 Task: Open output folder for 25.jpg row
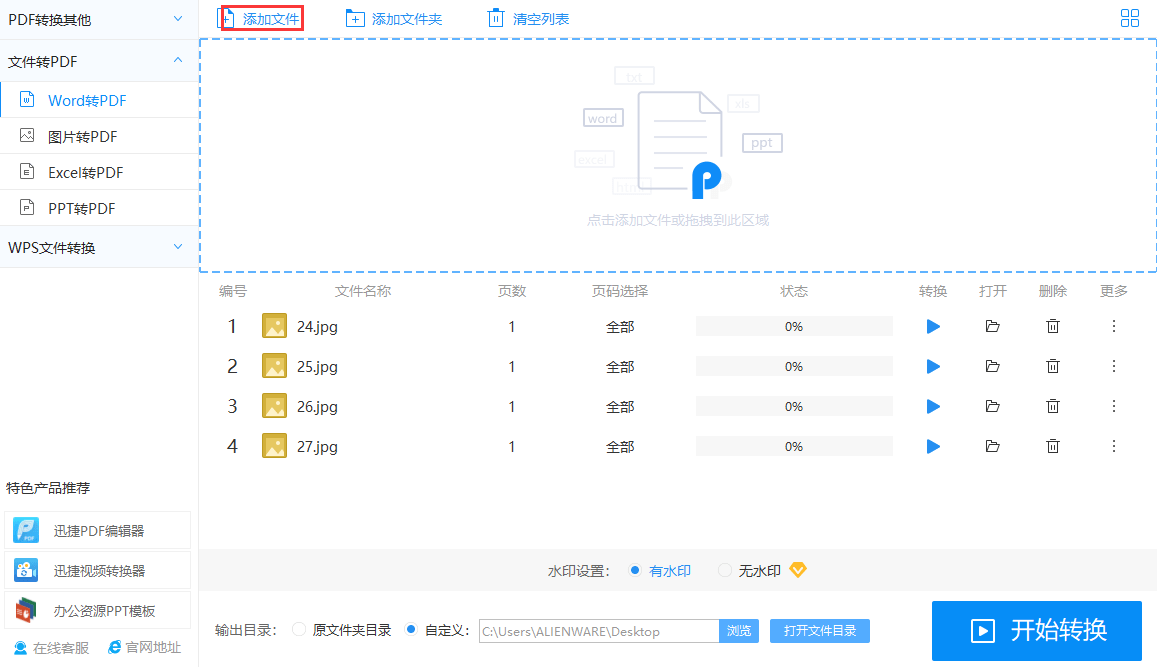point(992,366)
